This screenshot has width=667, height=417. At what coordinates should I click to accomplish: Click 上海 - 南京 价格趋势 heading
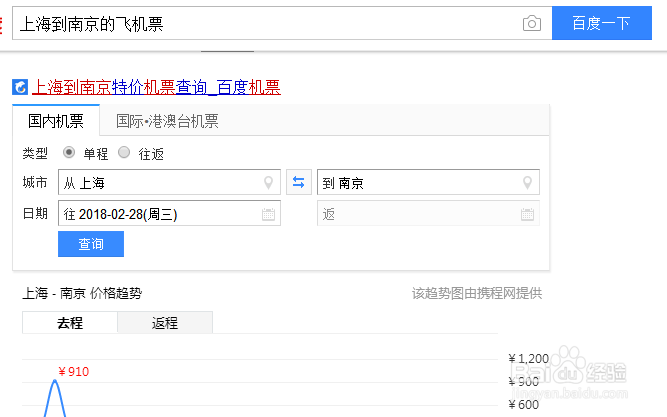click(82, 293)
